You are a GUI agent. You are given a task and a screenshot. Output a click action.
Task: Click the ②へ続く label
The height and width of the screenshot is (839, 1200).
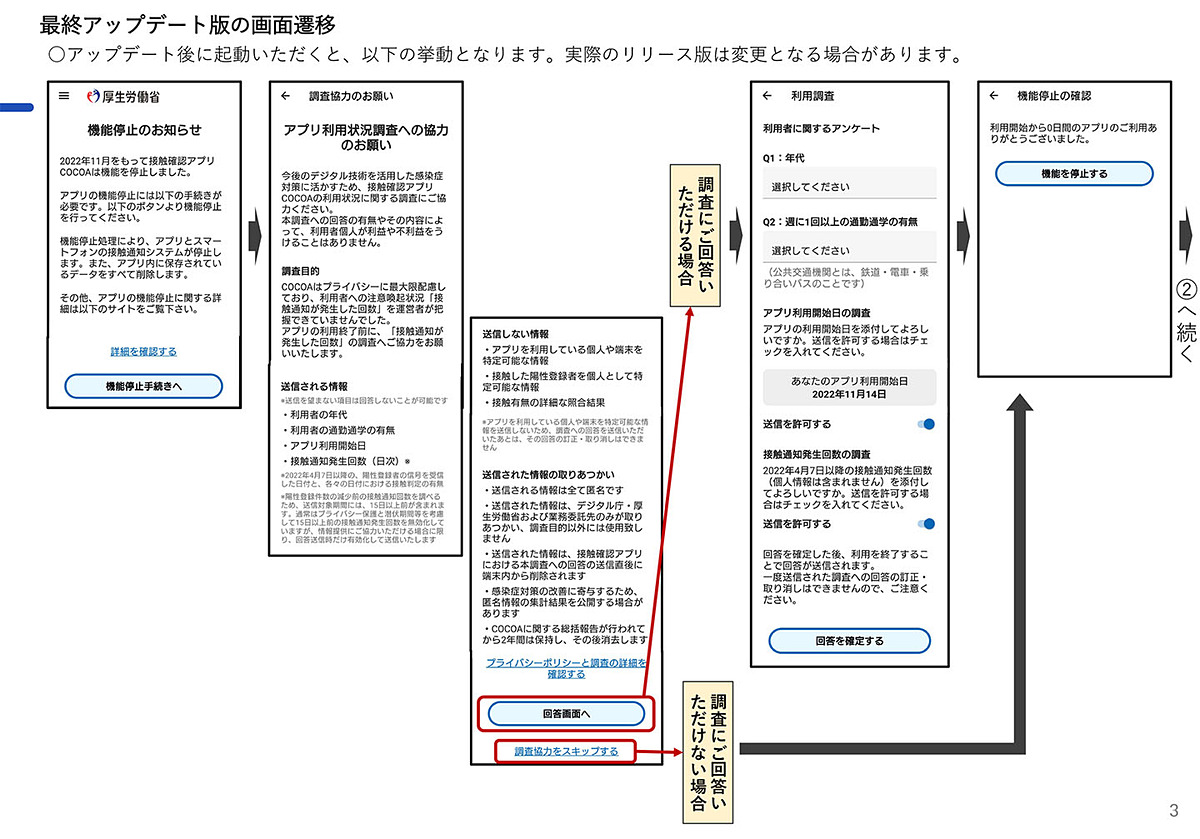(1185, 321)
